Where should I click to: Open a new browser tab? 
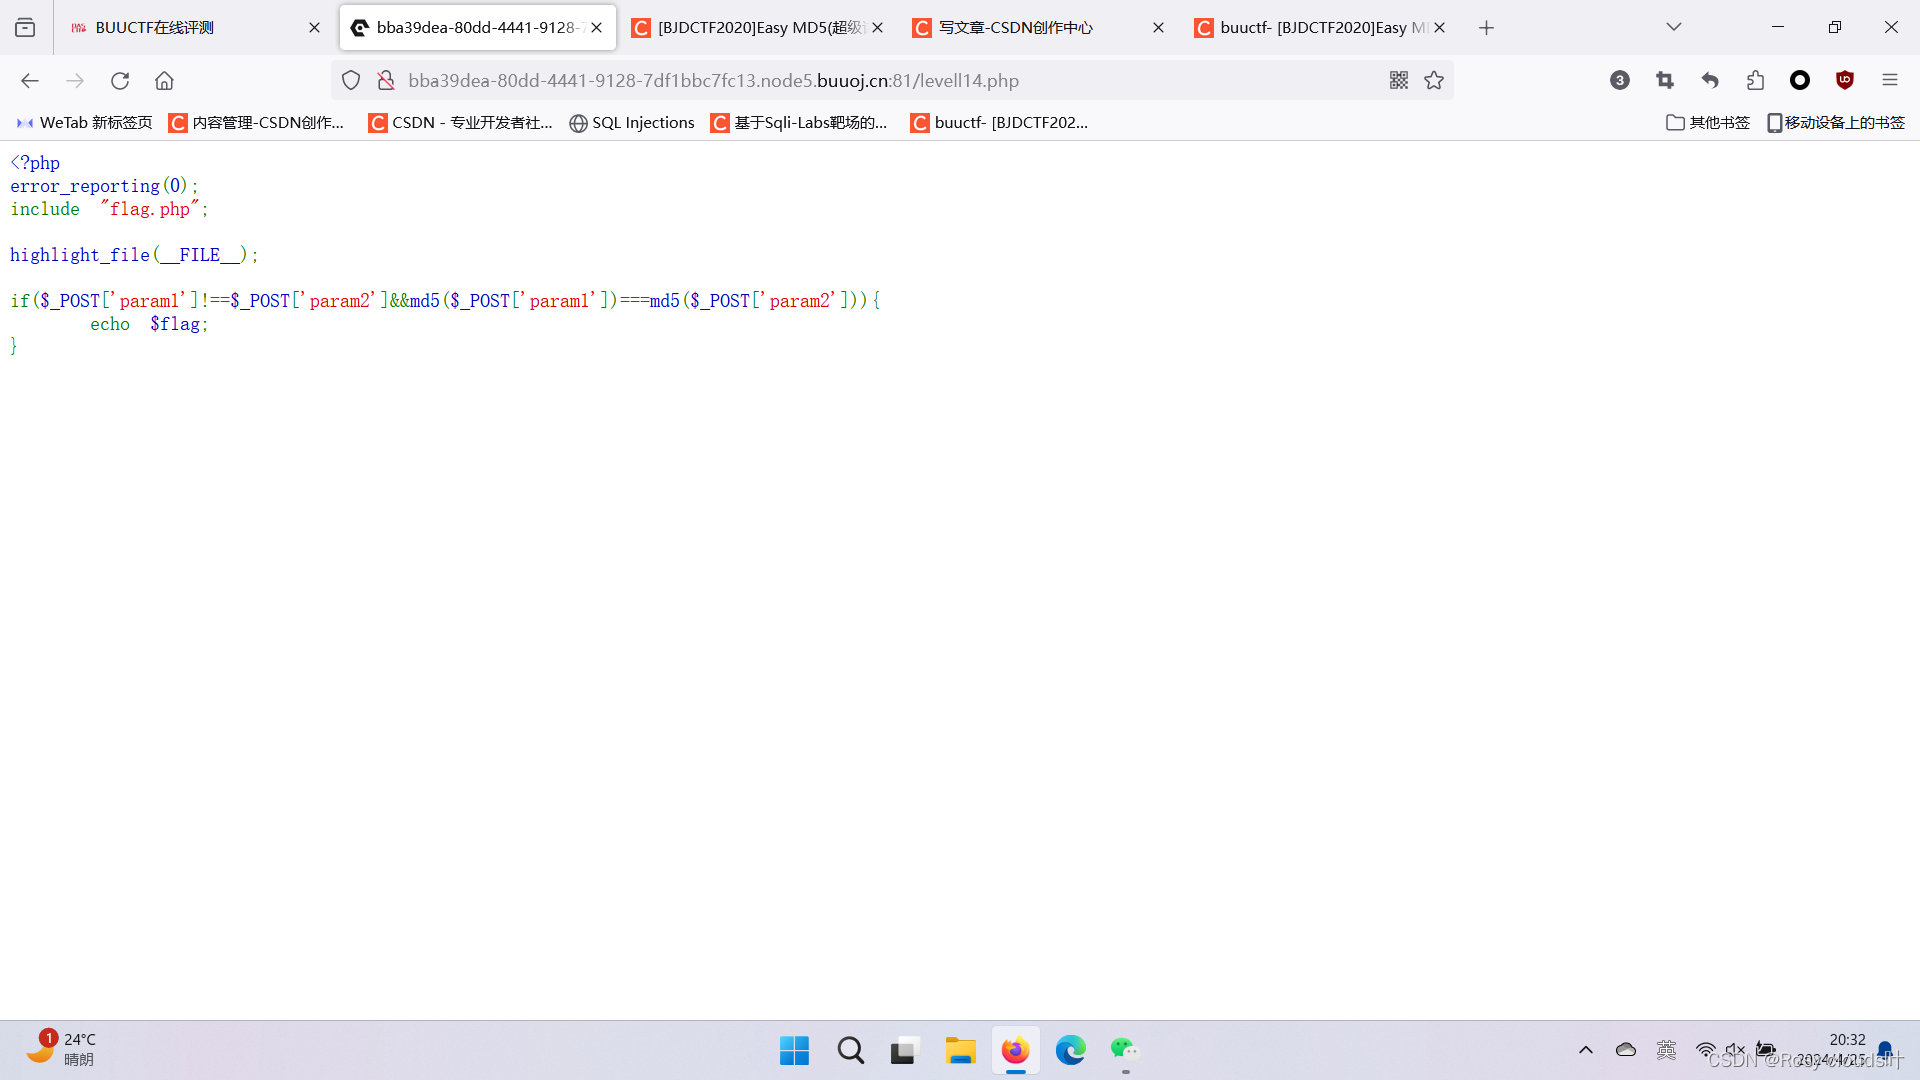(x=1486, y=28)
